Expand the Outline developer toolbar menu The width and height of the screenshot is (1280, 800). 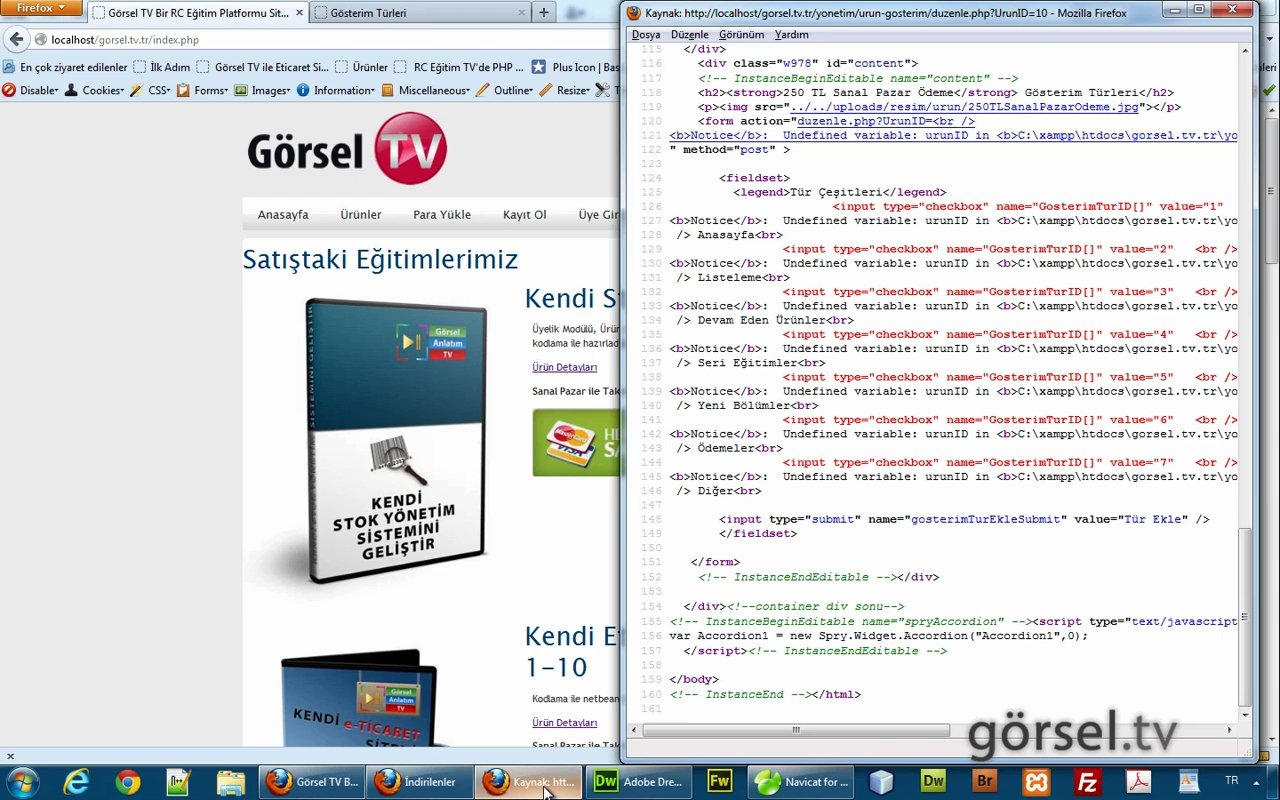pos(506,90)
